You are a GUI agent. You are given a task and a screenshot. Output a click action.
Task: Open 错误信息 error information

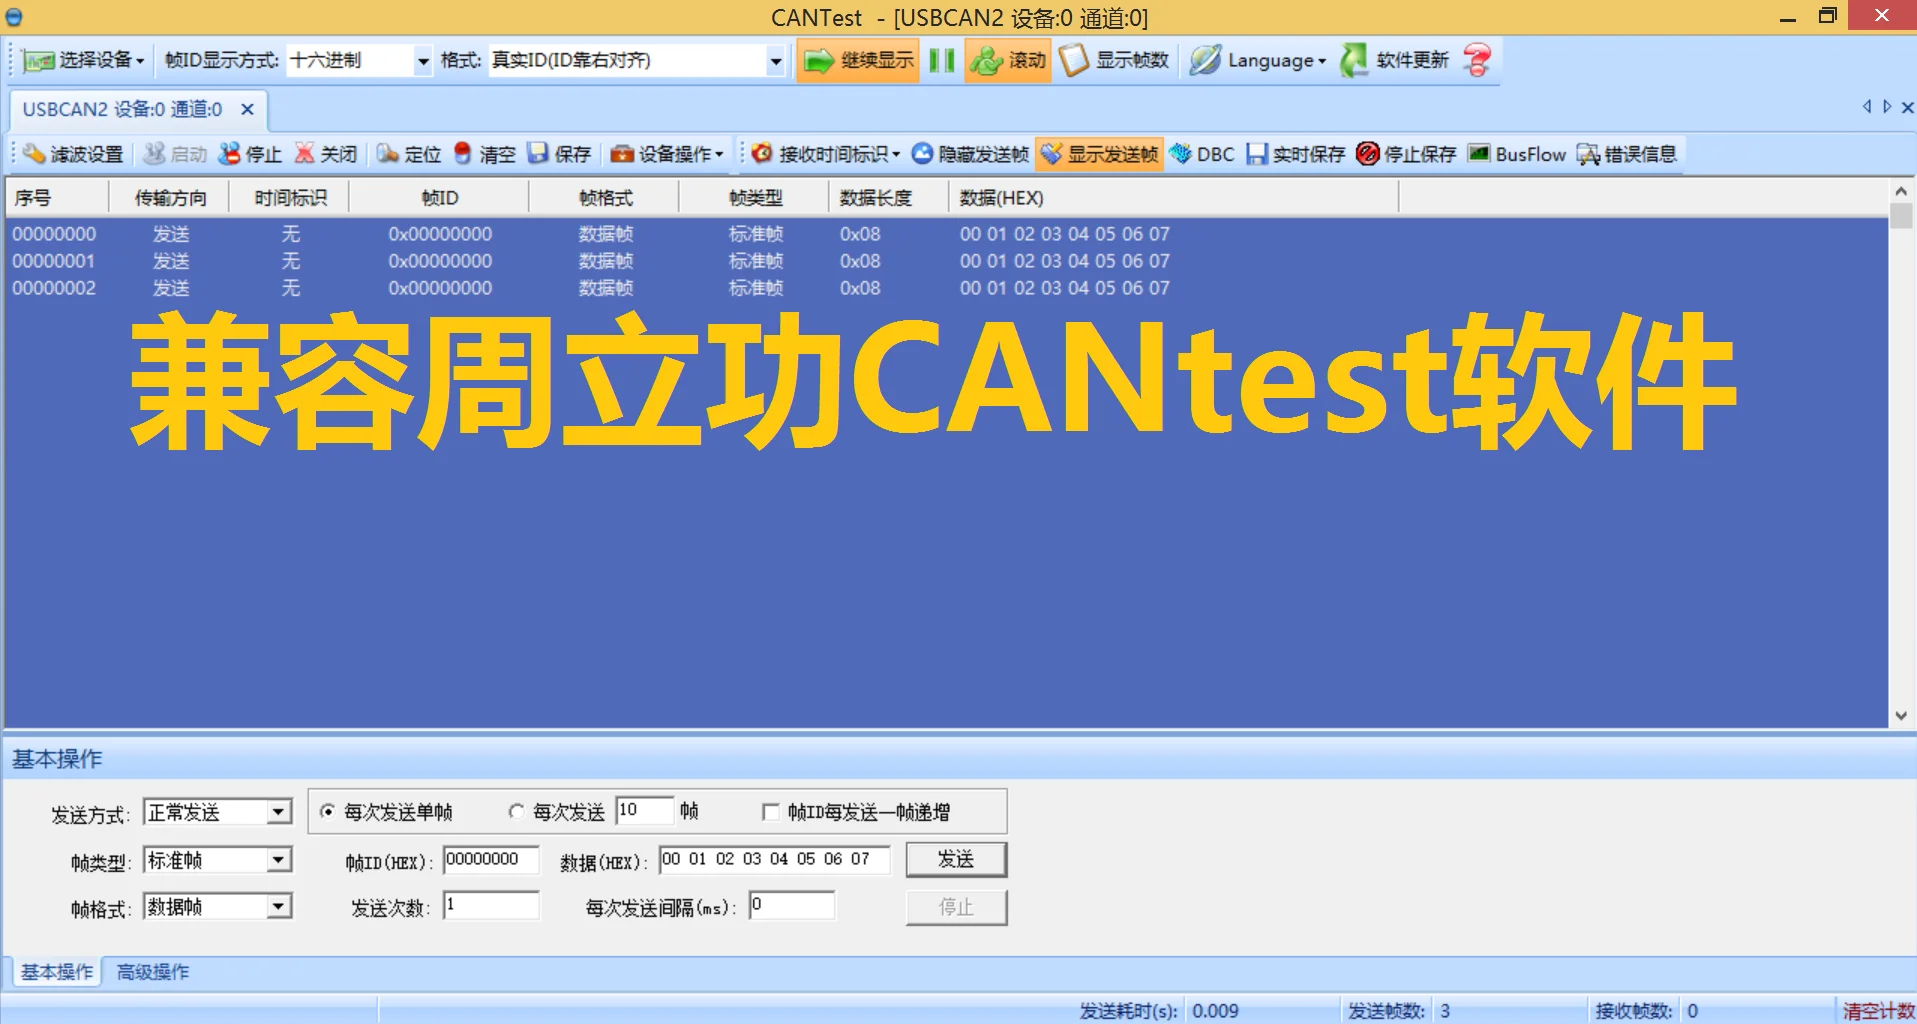1626,154
